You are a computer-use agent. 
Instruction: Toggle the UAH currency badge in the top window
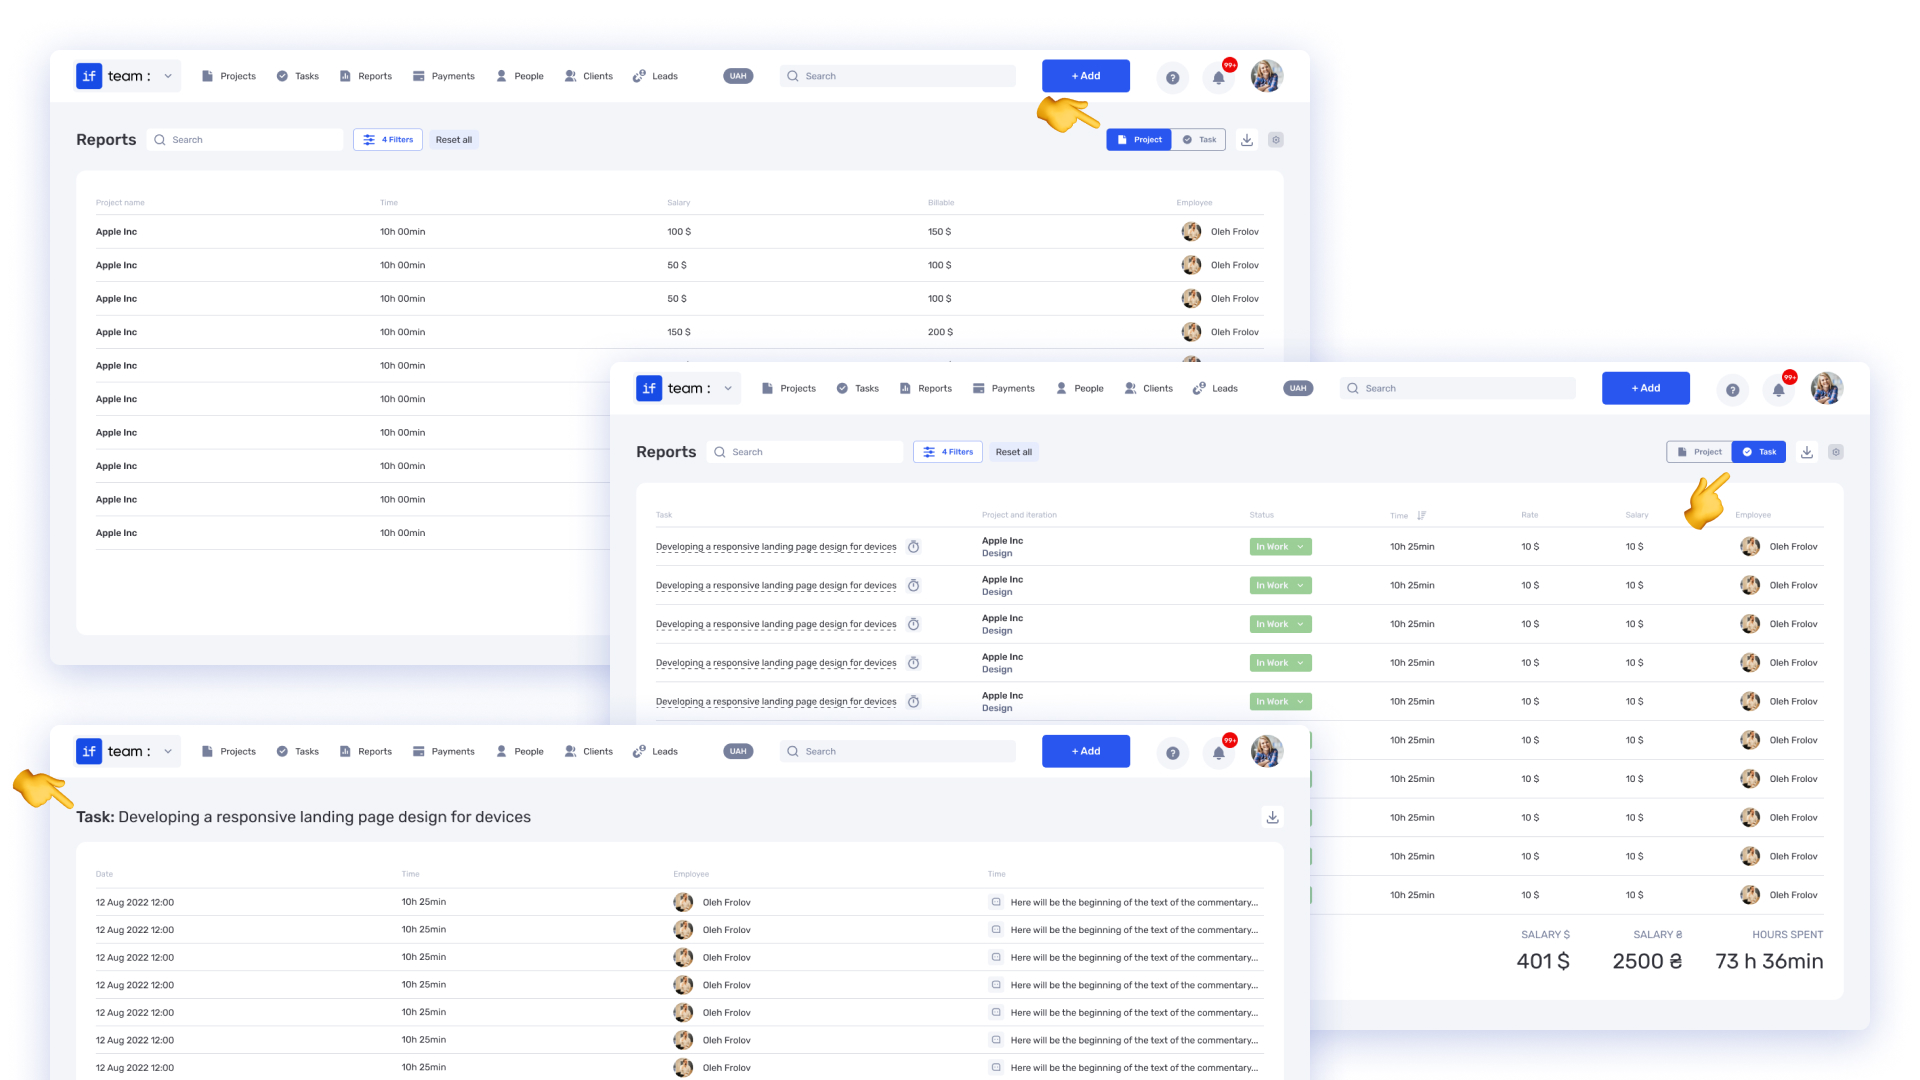pos(737,76)
